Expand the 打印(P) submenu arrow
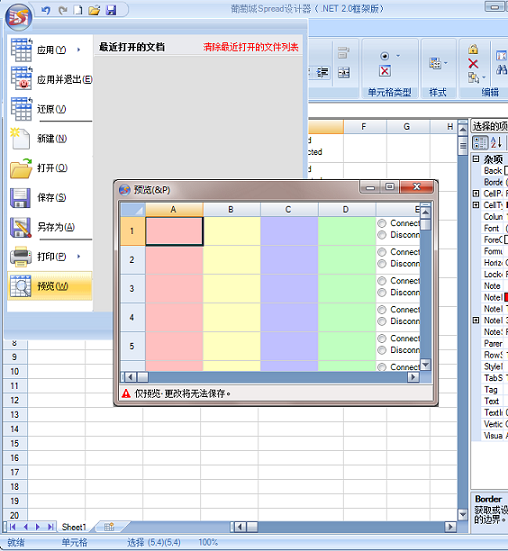This screenshot has height=551, width=508. pos(79,257)
